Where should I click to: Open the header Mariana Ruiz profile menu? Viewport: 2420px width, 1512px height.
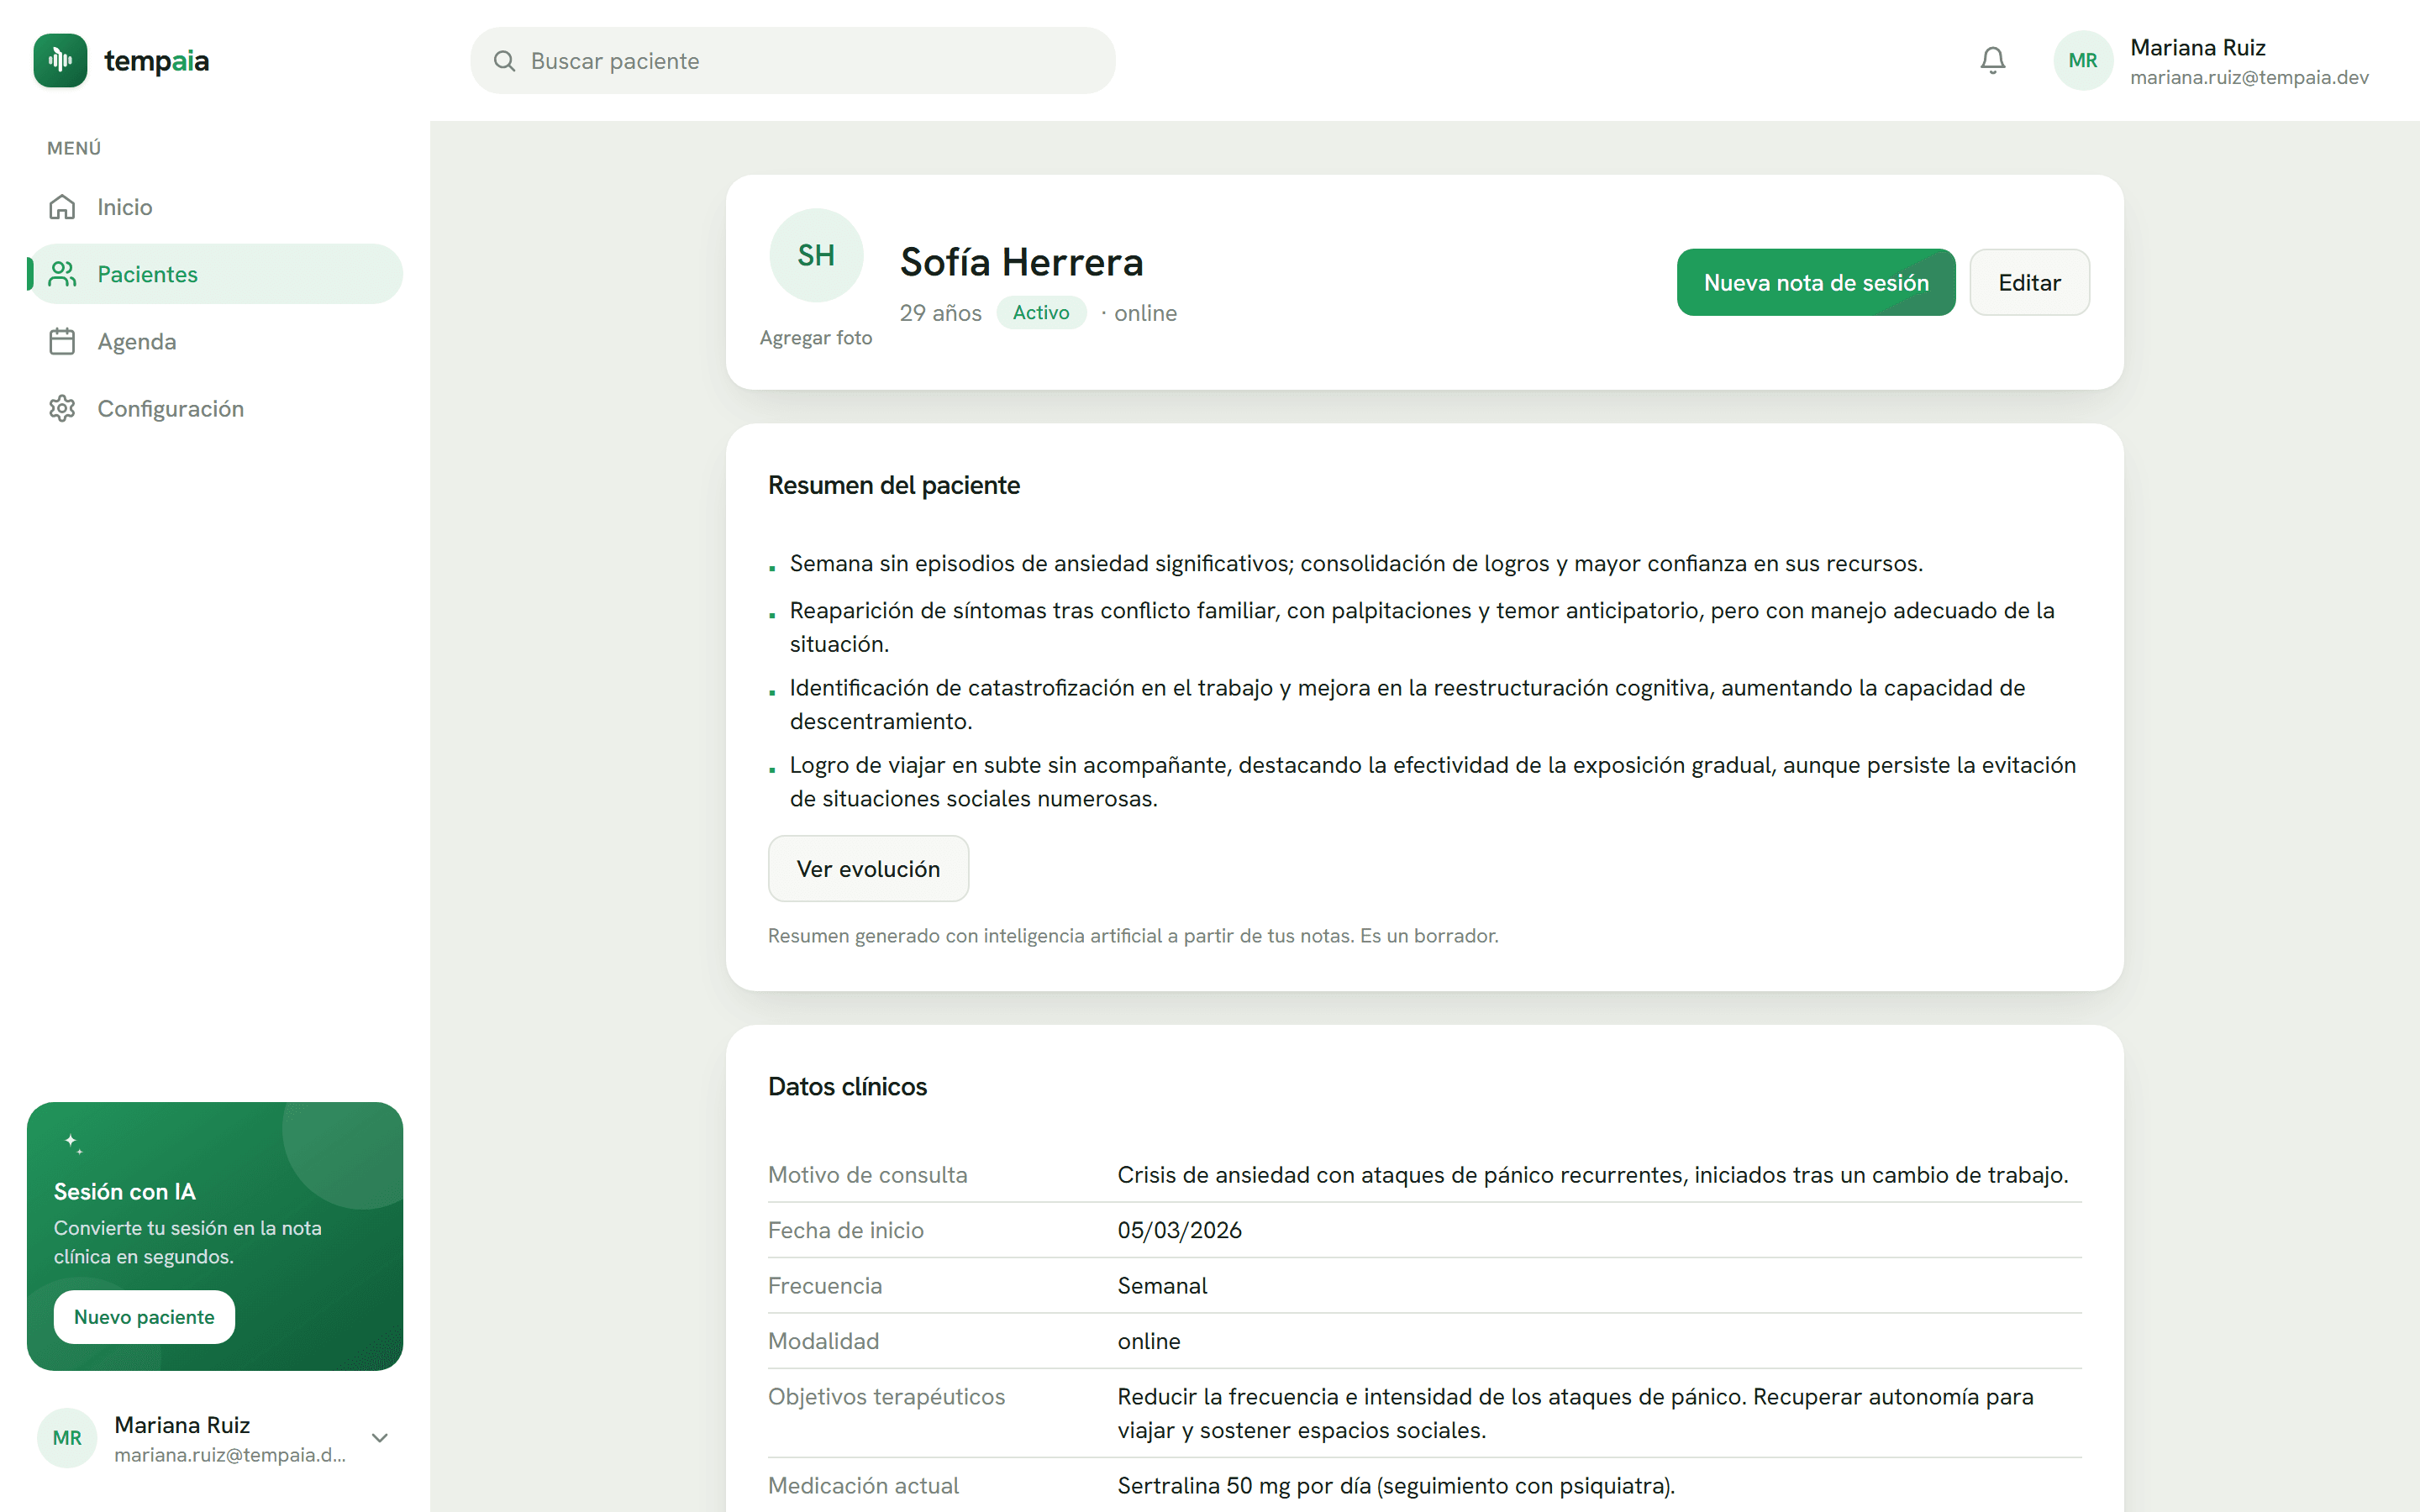click(x=2211, y=60)
